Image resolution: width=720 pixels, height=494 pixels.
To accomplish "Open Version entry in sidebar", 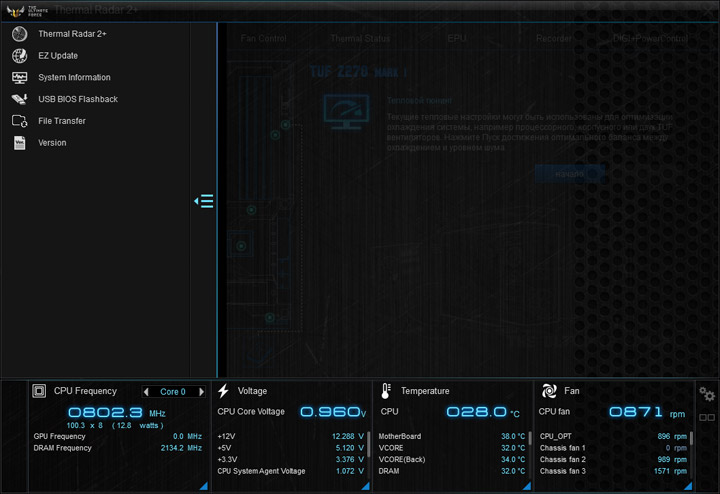I will coord(52,143).
